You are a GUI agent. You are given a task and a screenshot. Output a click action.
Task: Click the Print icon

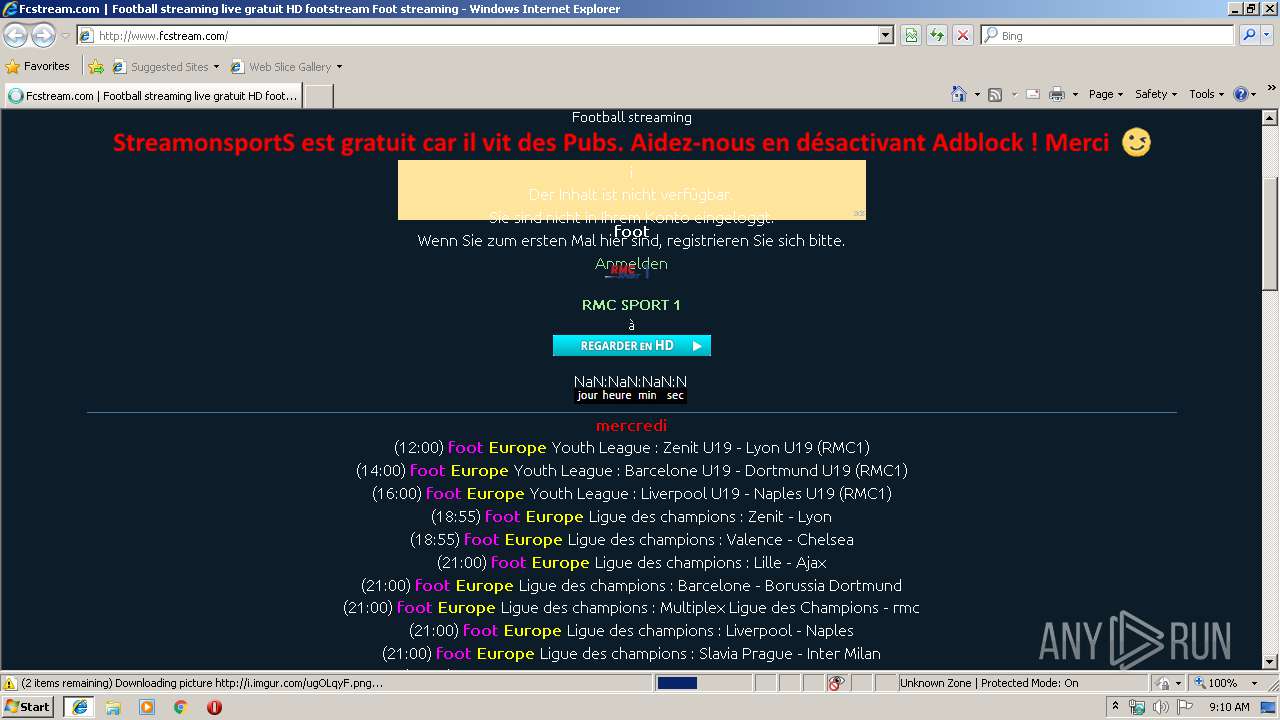(1057, 94)
